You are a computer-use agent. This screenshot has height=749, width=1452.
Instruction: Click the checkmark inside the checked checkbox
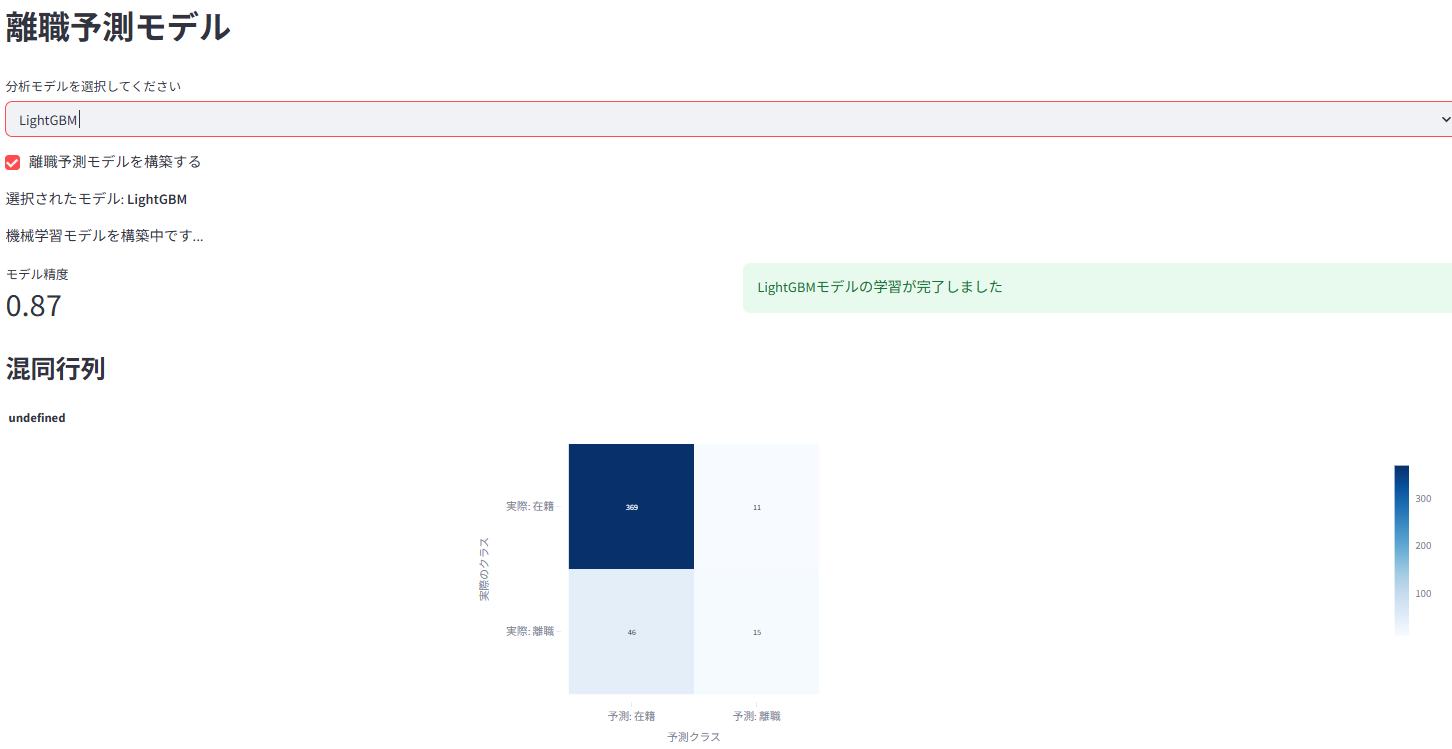pos(12,161)
